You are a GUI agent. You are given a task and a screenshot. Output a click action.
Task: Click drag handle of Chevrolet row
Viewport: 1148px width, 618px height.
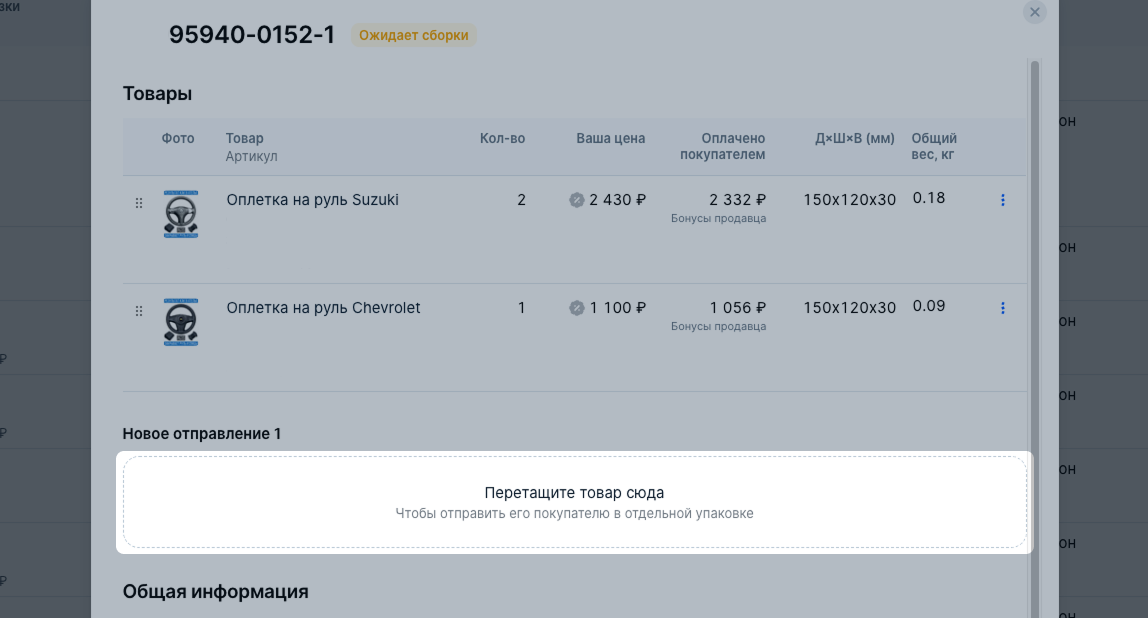[x=139, y=311]
